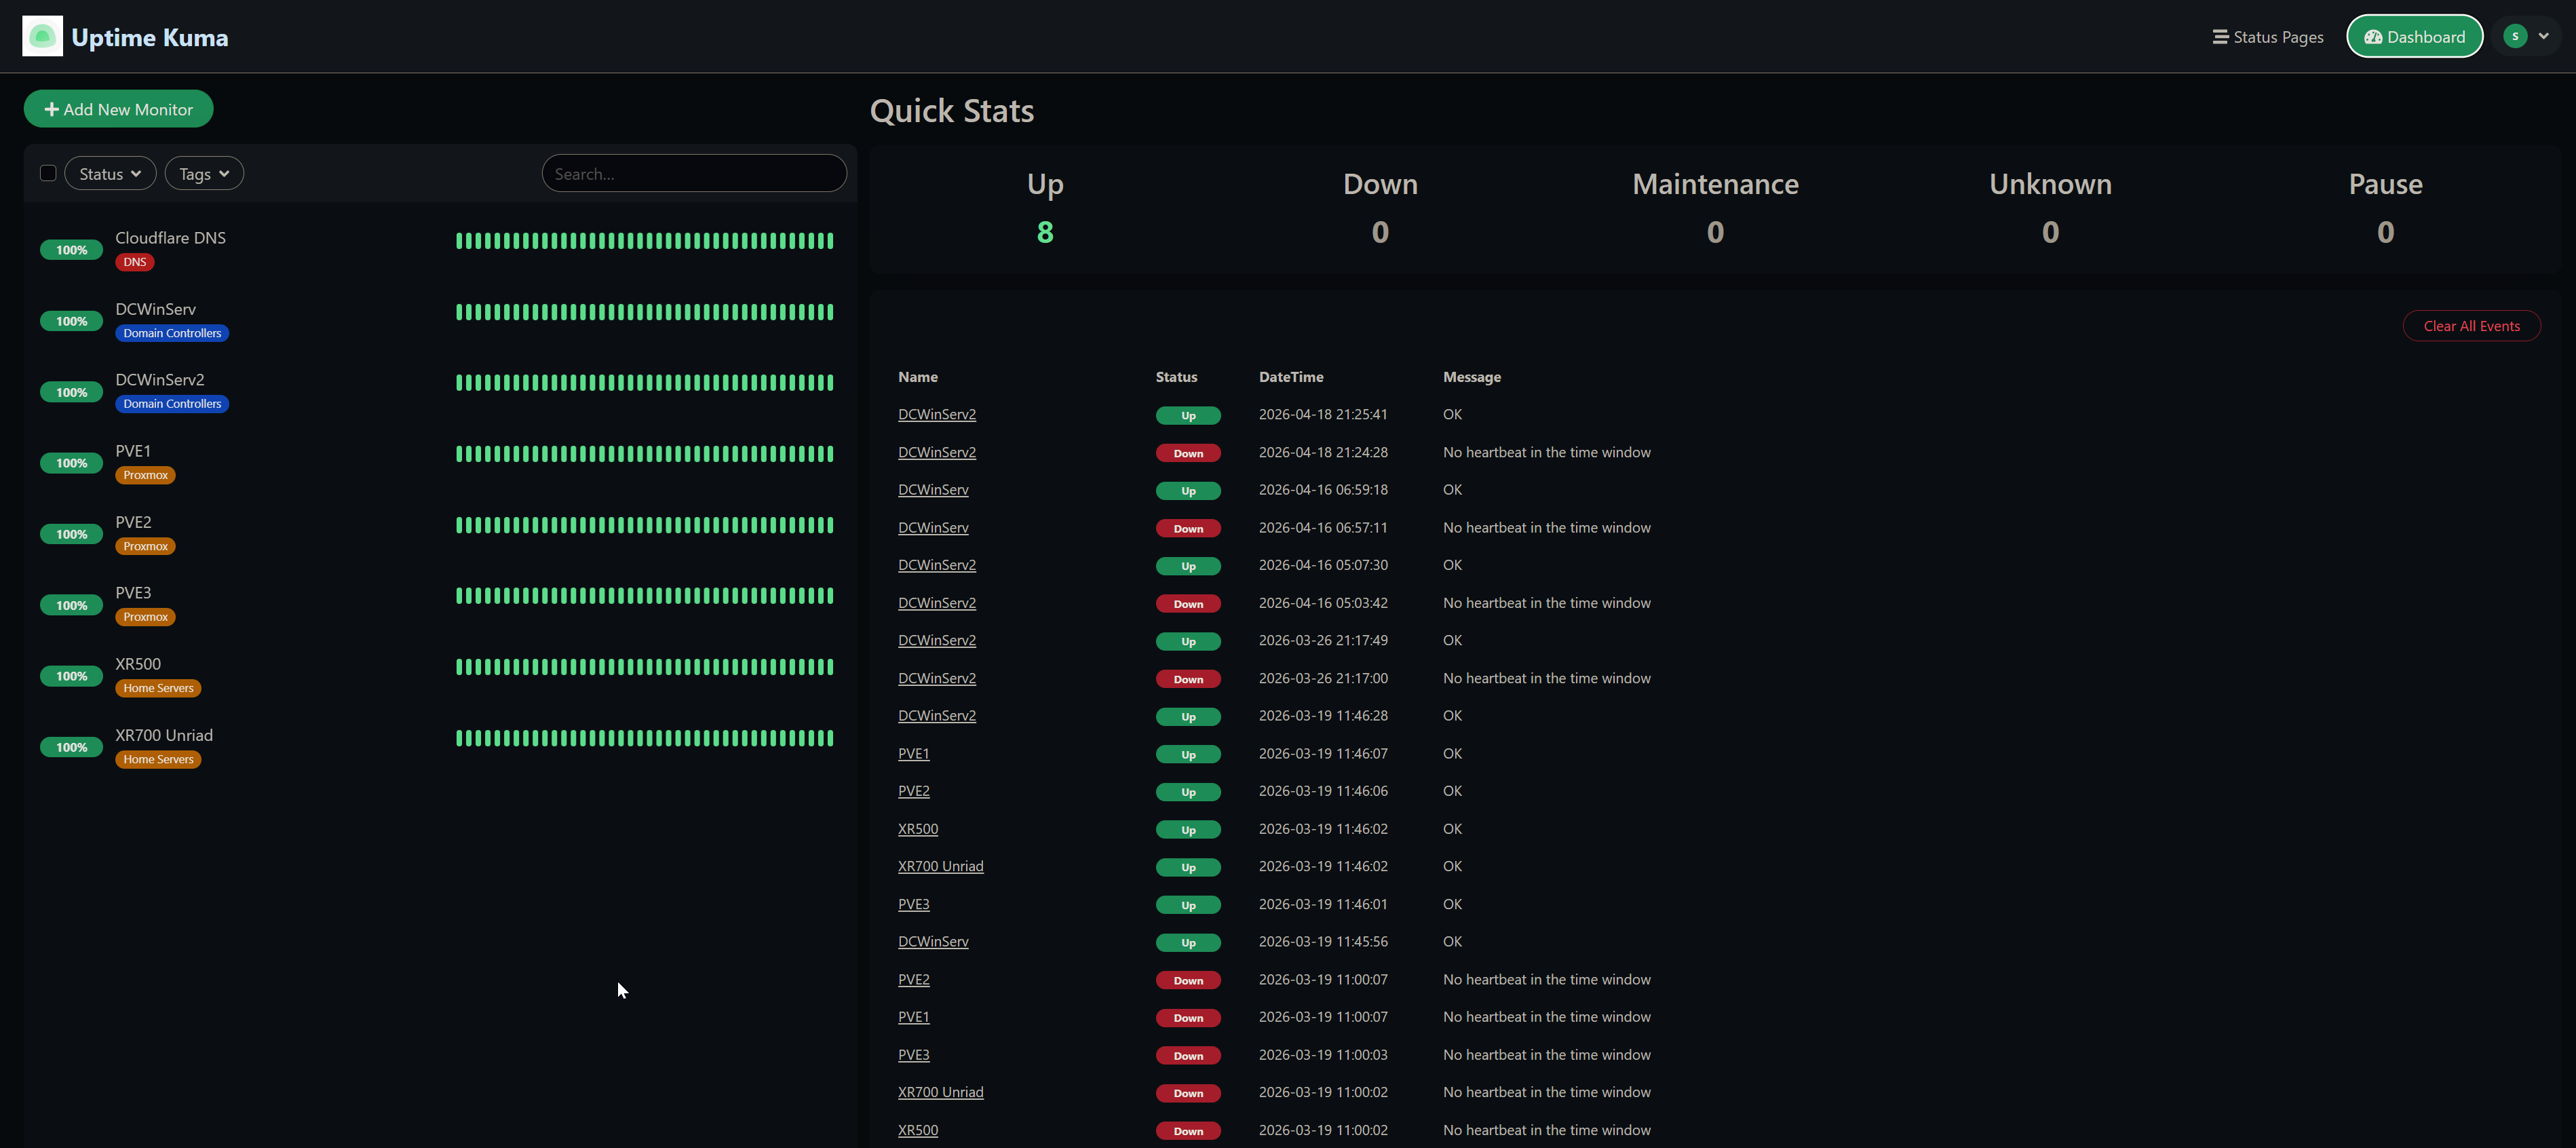2576x1148 pixels.
Task: Open the Status Pages navigation item
Action: 2278,36
